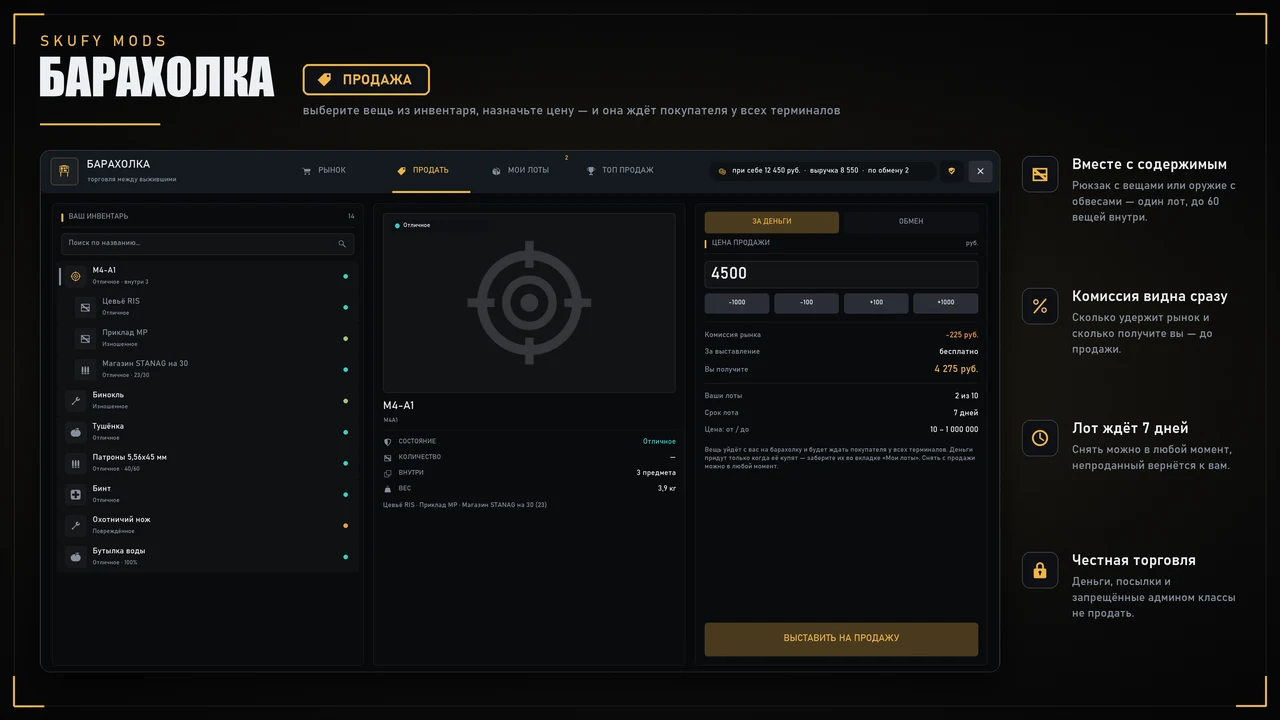Select Охотничий нож inventory item
This screenshot has width=1280, height=720.
pyautogui.click(x=208, y=526)
